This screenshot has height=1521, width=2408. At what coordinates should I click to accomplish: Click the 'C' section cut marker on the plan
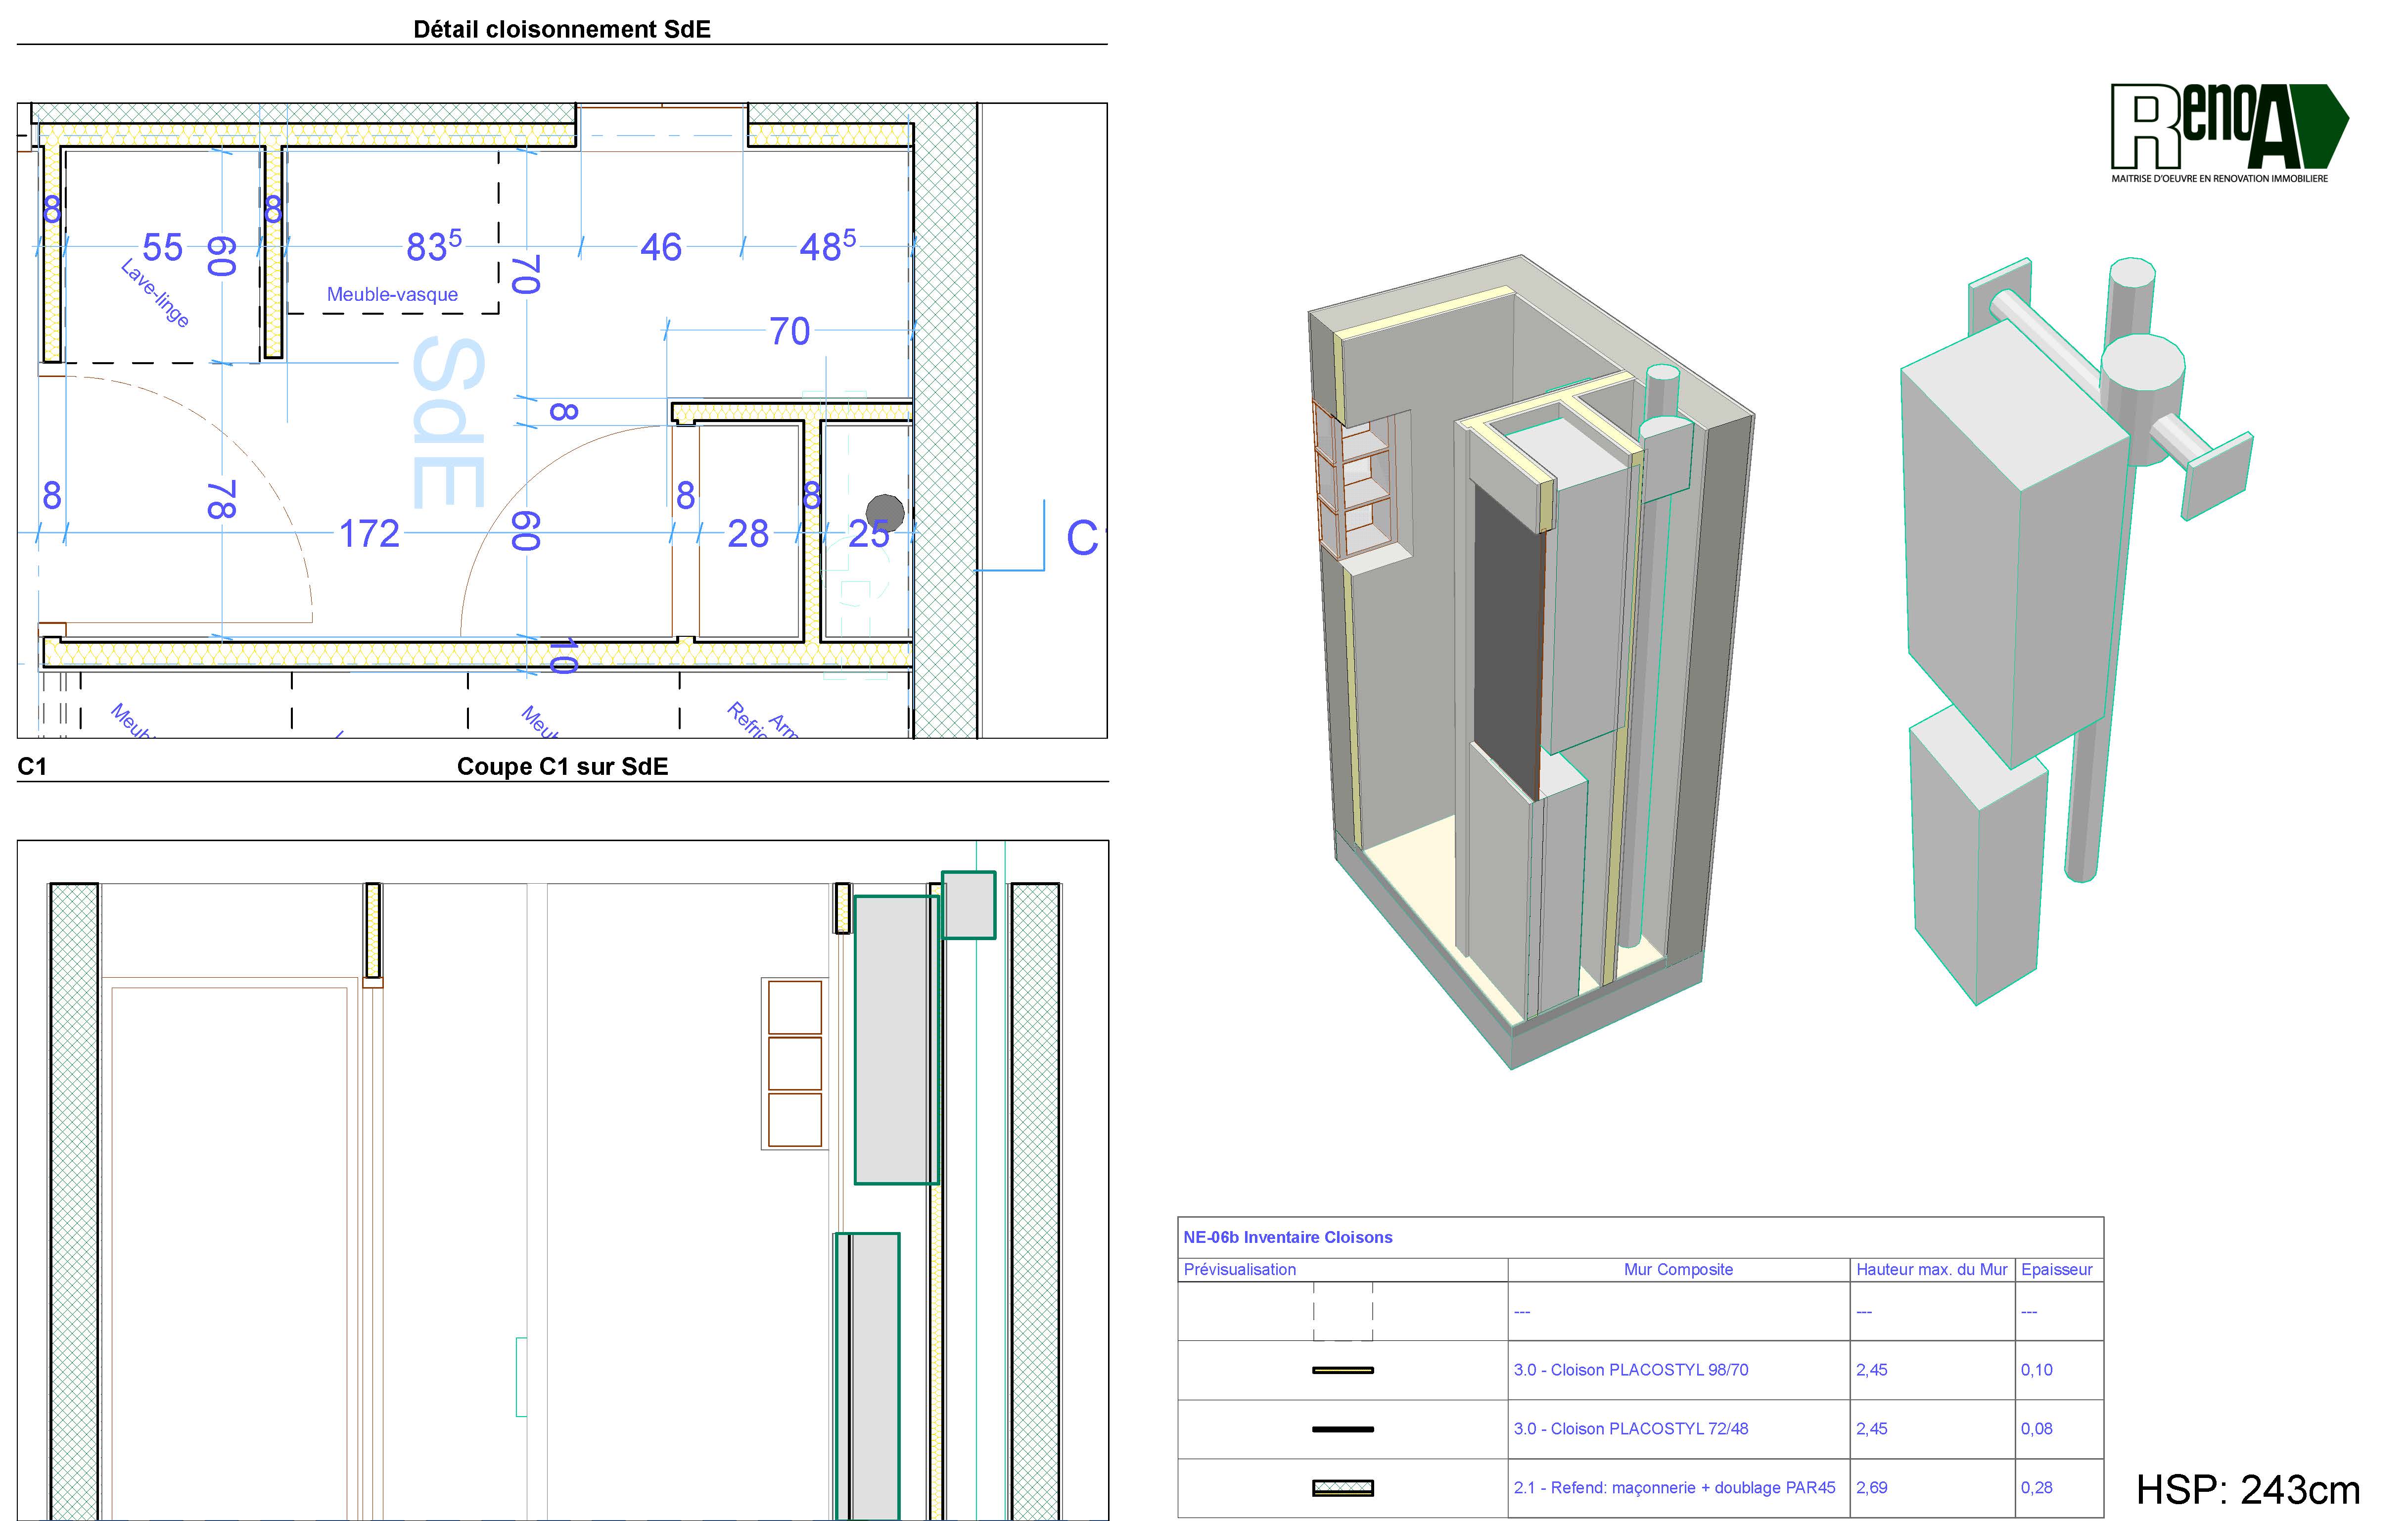click(x=1082, y=538)
